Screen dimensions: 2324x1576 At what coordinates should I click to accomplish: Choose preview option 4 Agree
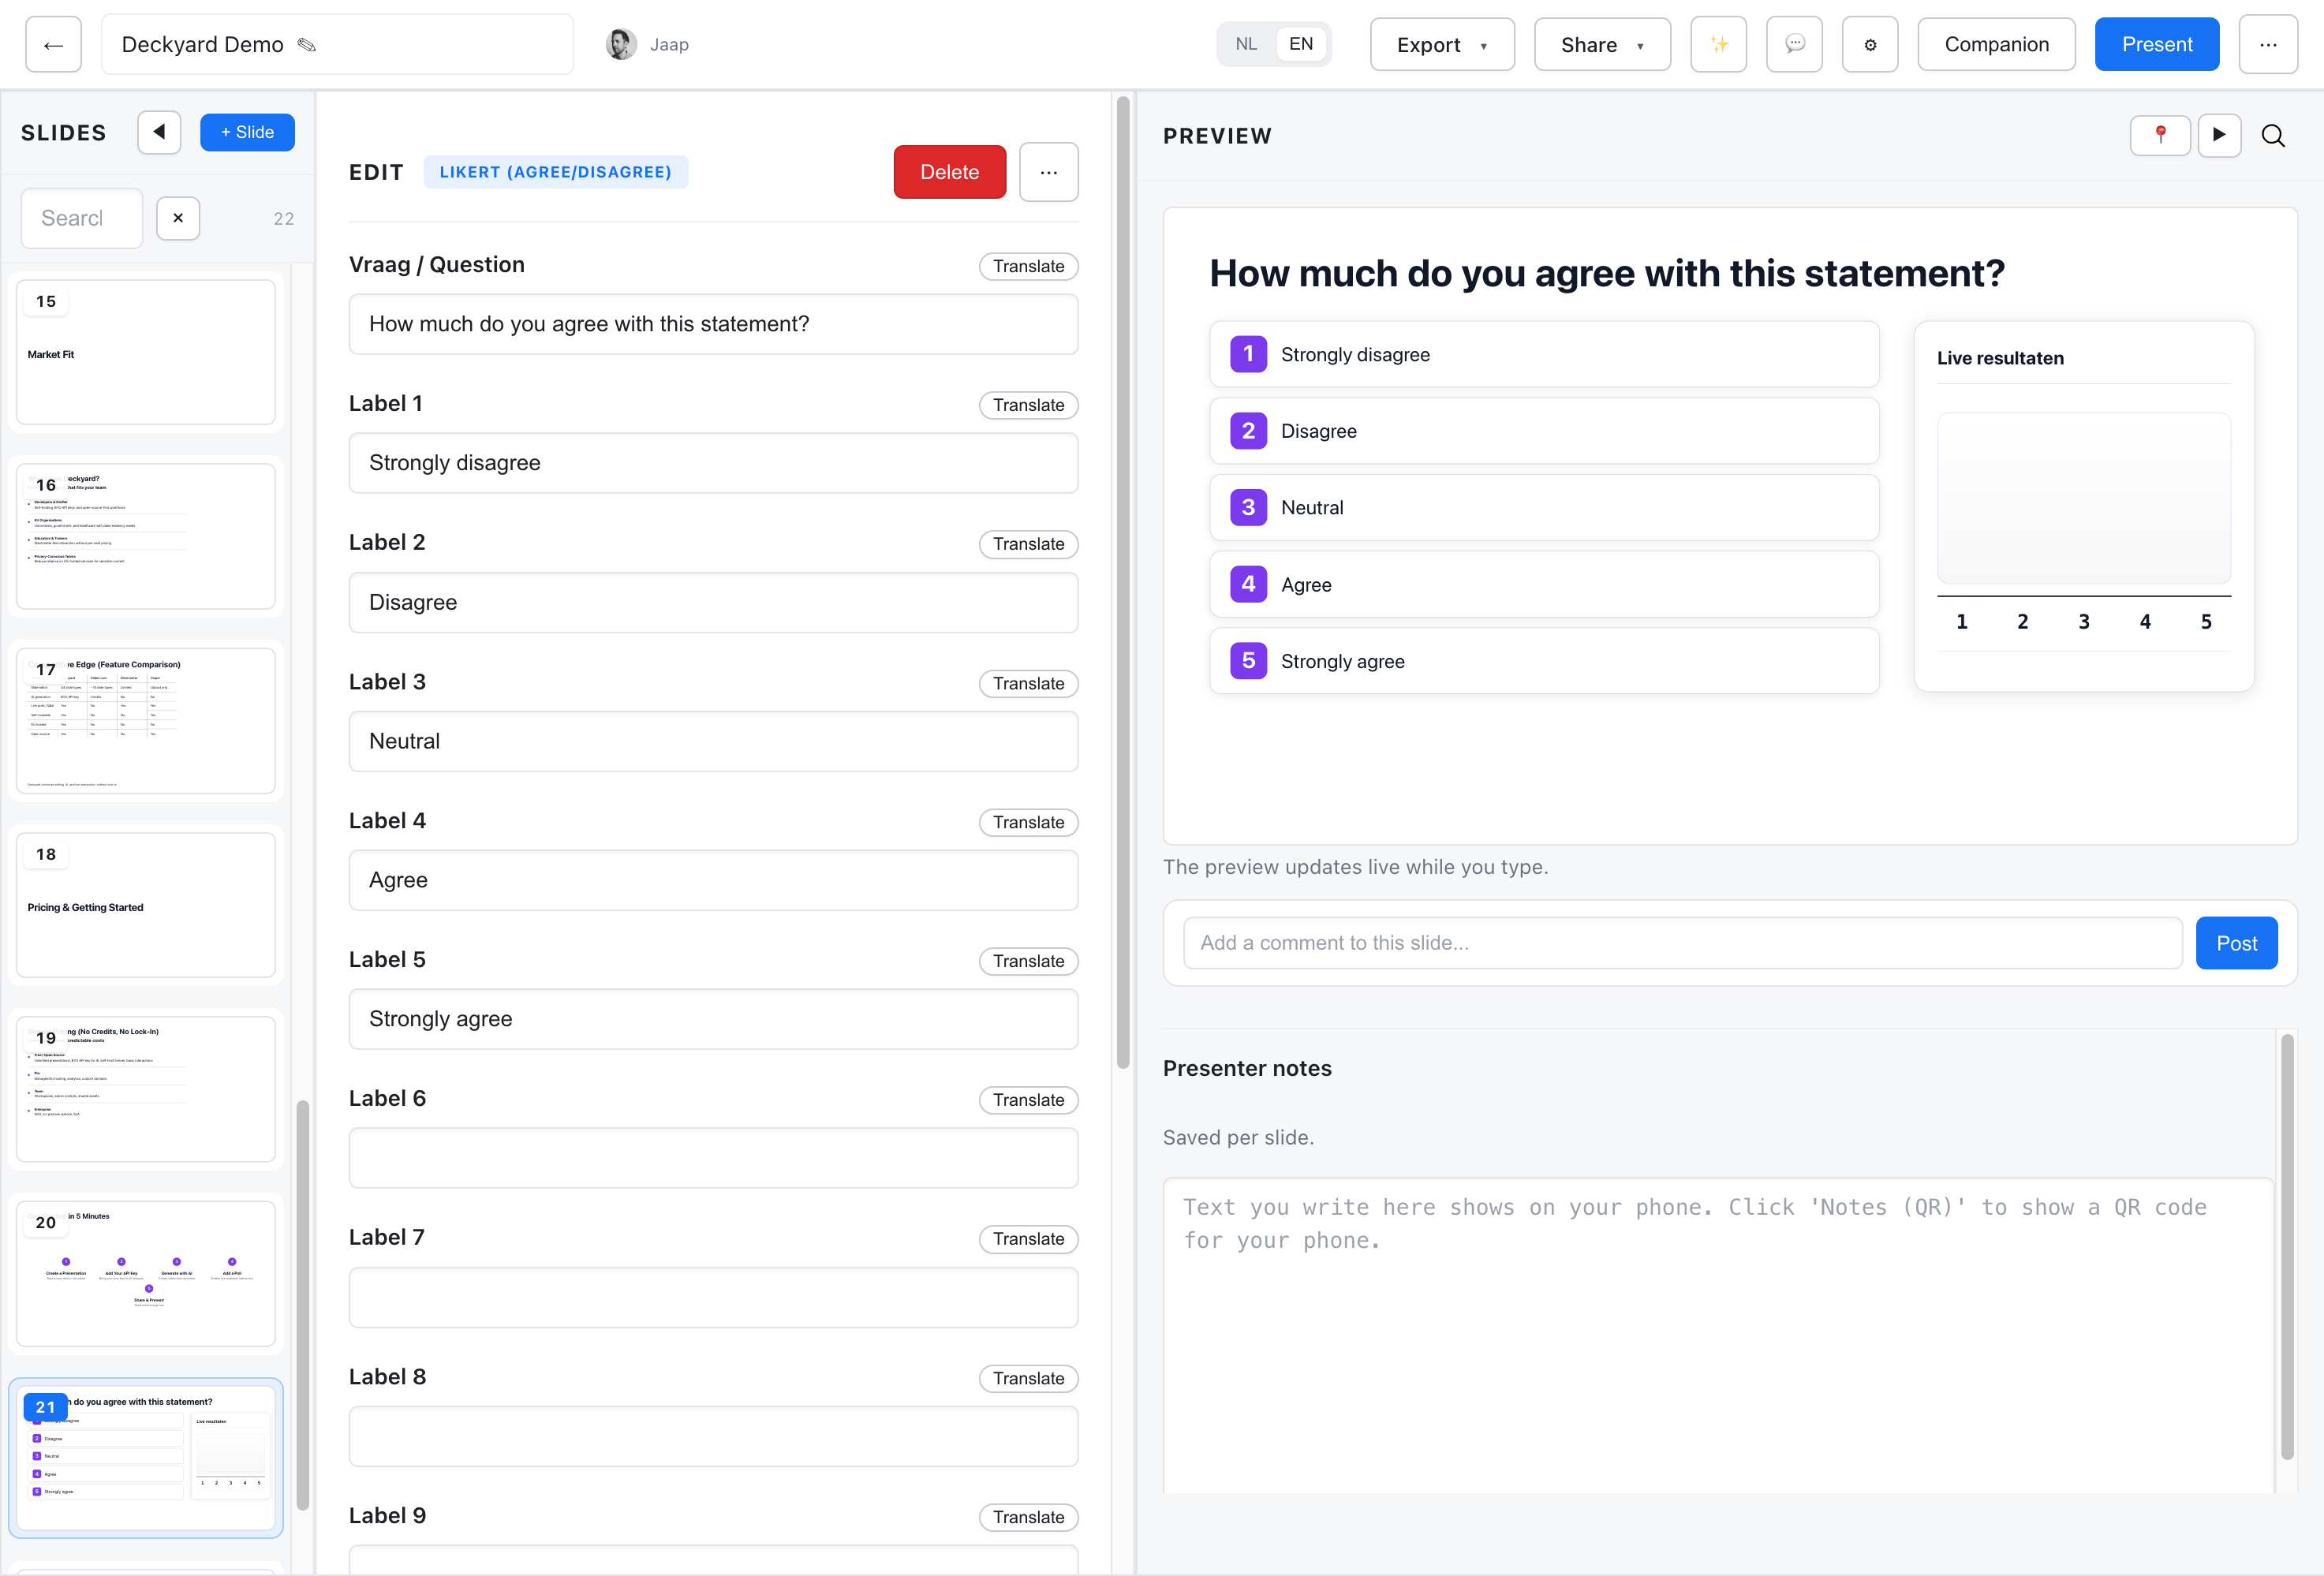click(x=1544, y=584)
